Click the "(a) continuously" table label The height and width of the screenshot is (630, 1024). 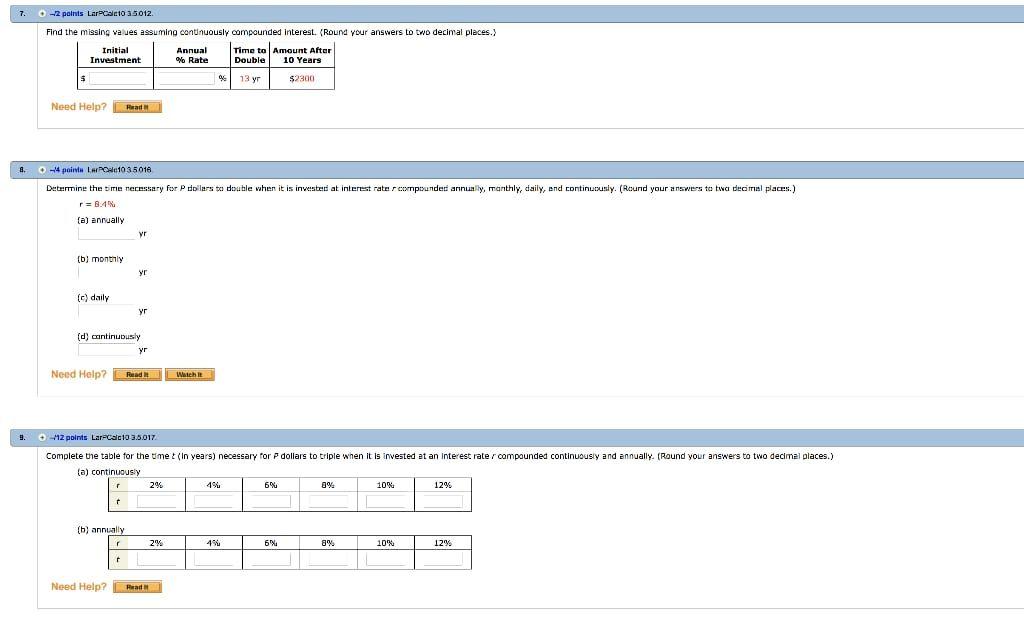(109, 472)
